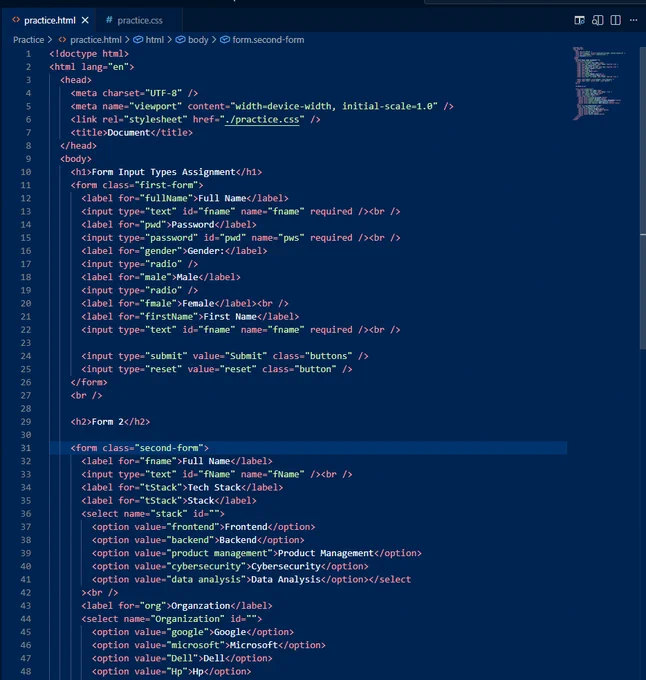Click the Hp option line
This screenshot has height=680, width=646.
[x=172, y=671]
